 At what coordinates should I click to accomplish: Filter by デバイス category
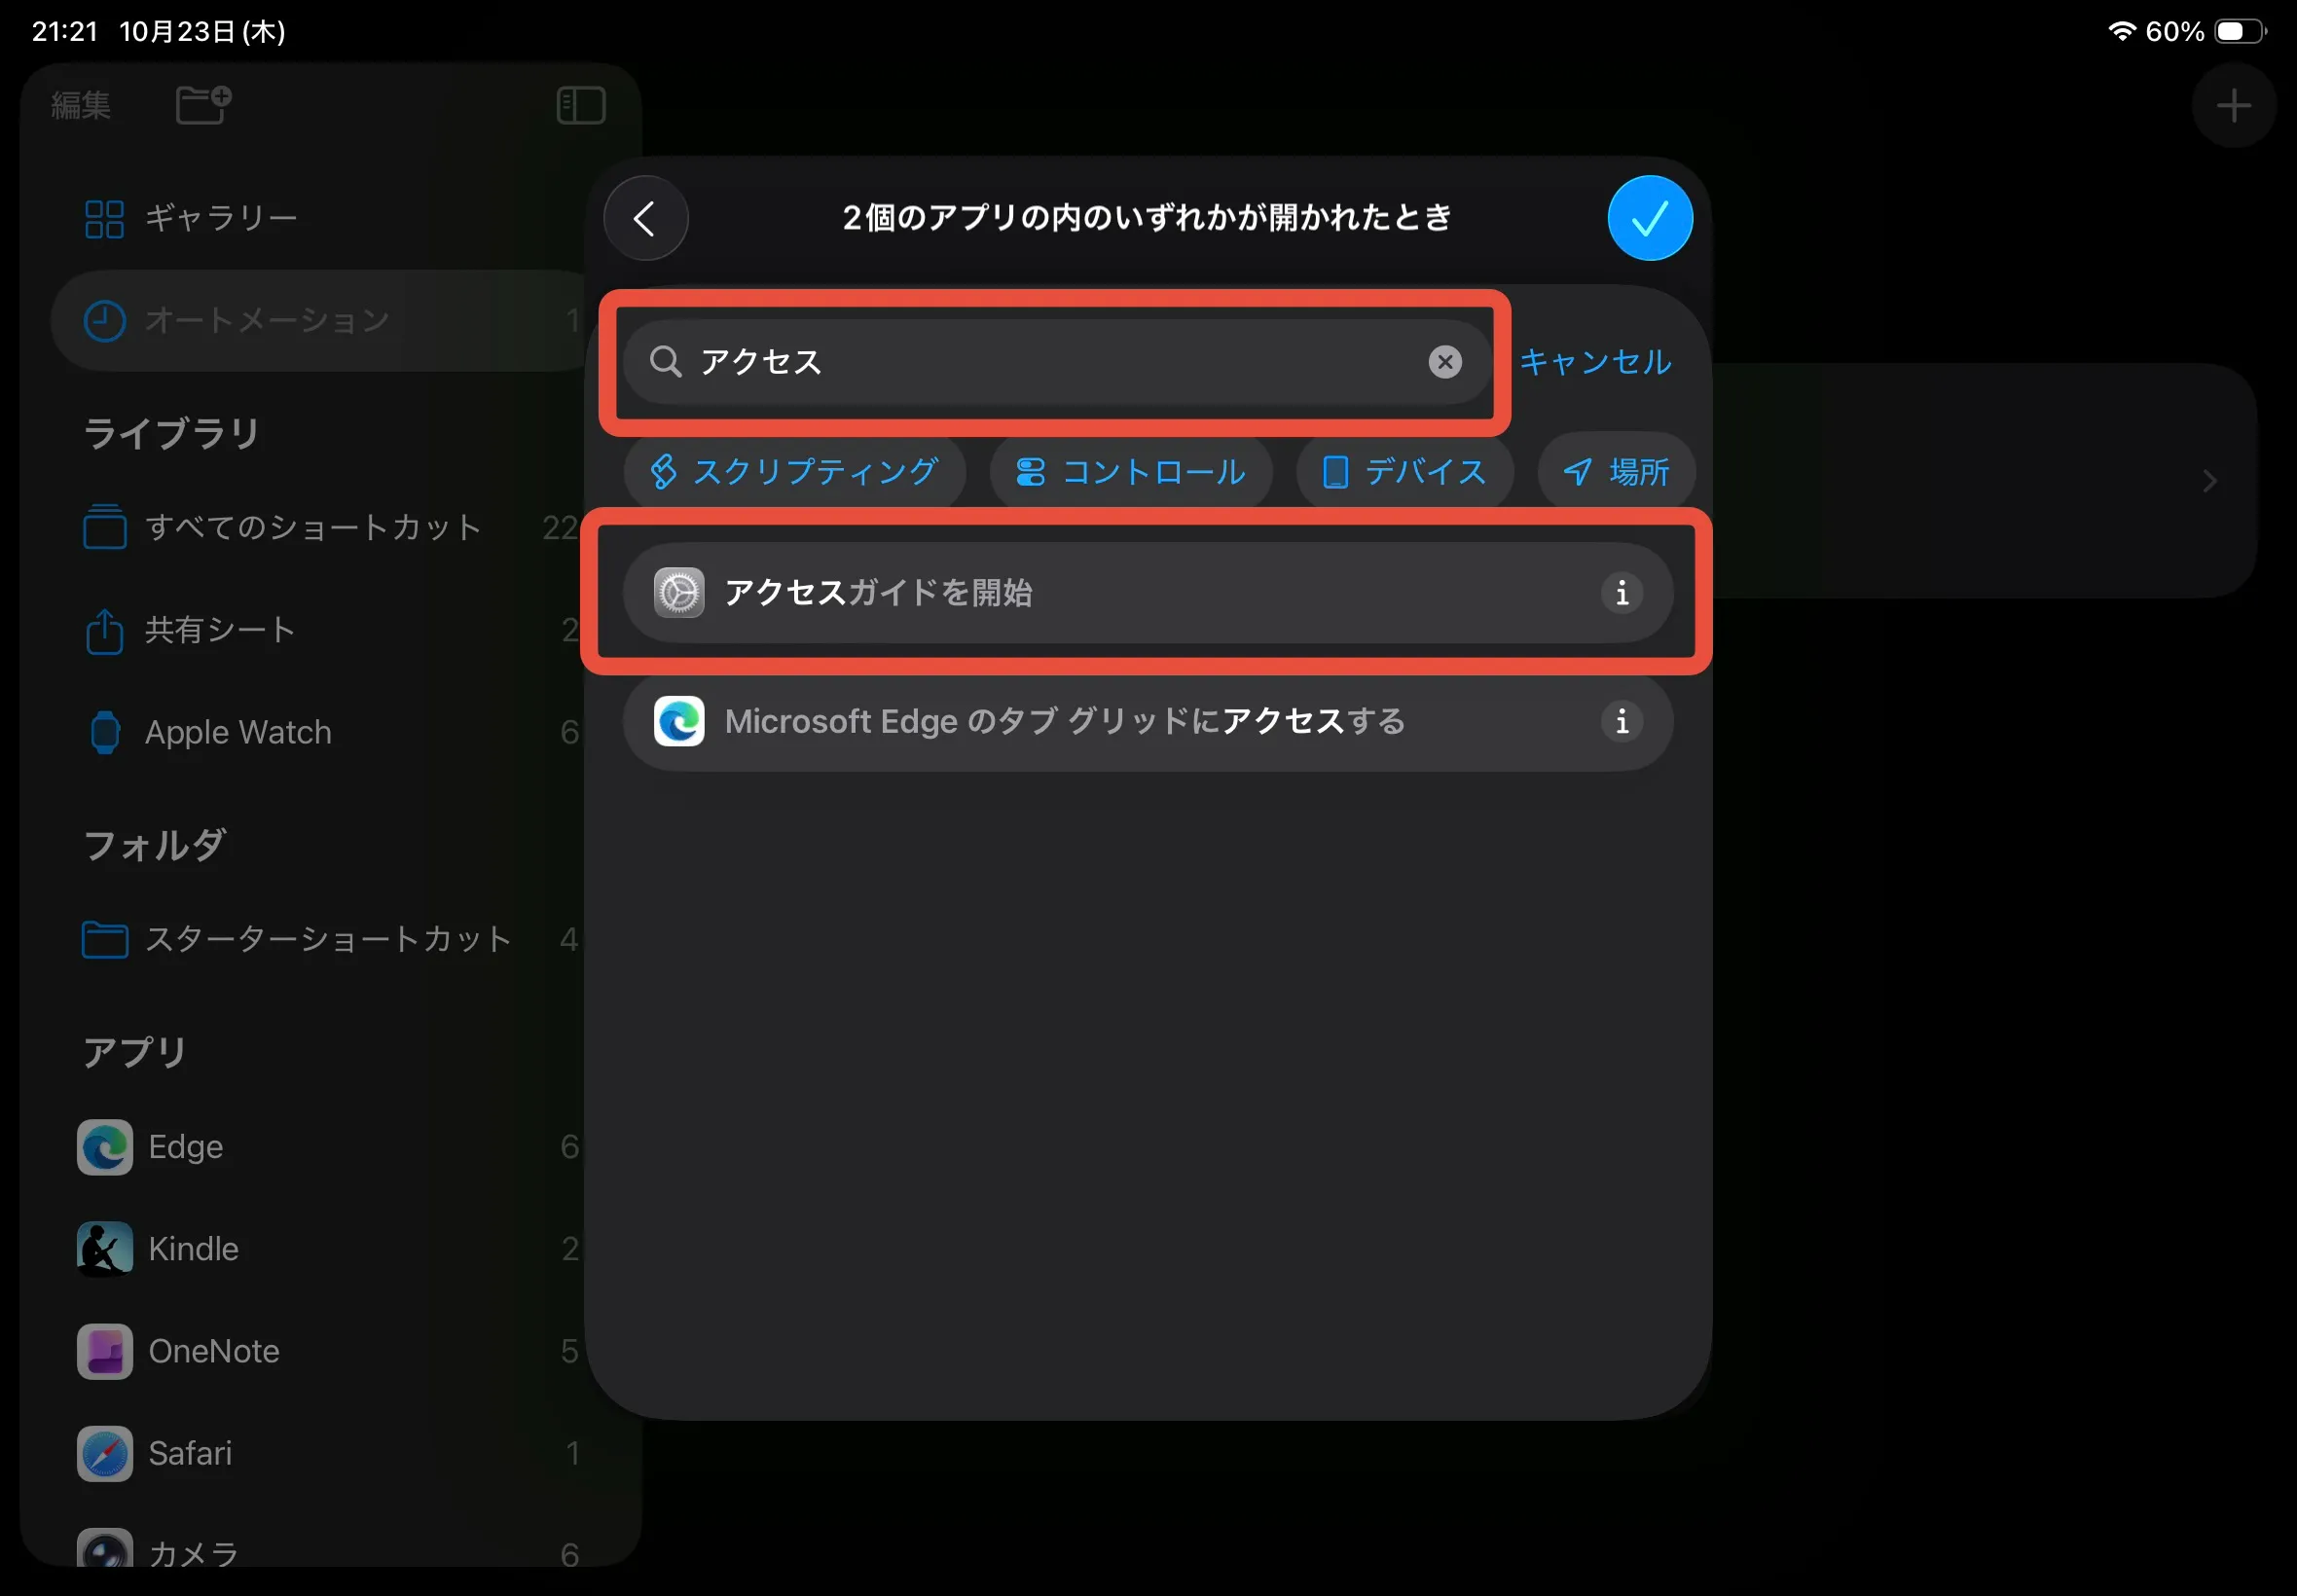pos(1404,471)
